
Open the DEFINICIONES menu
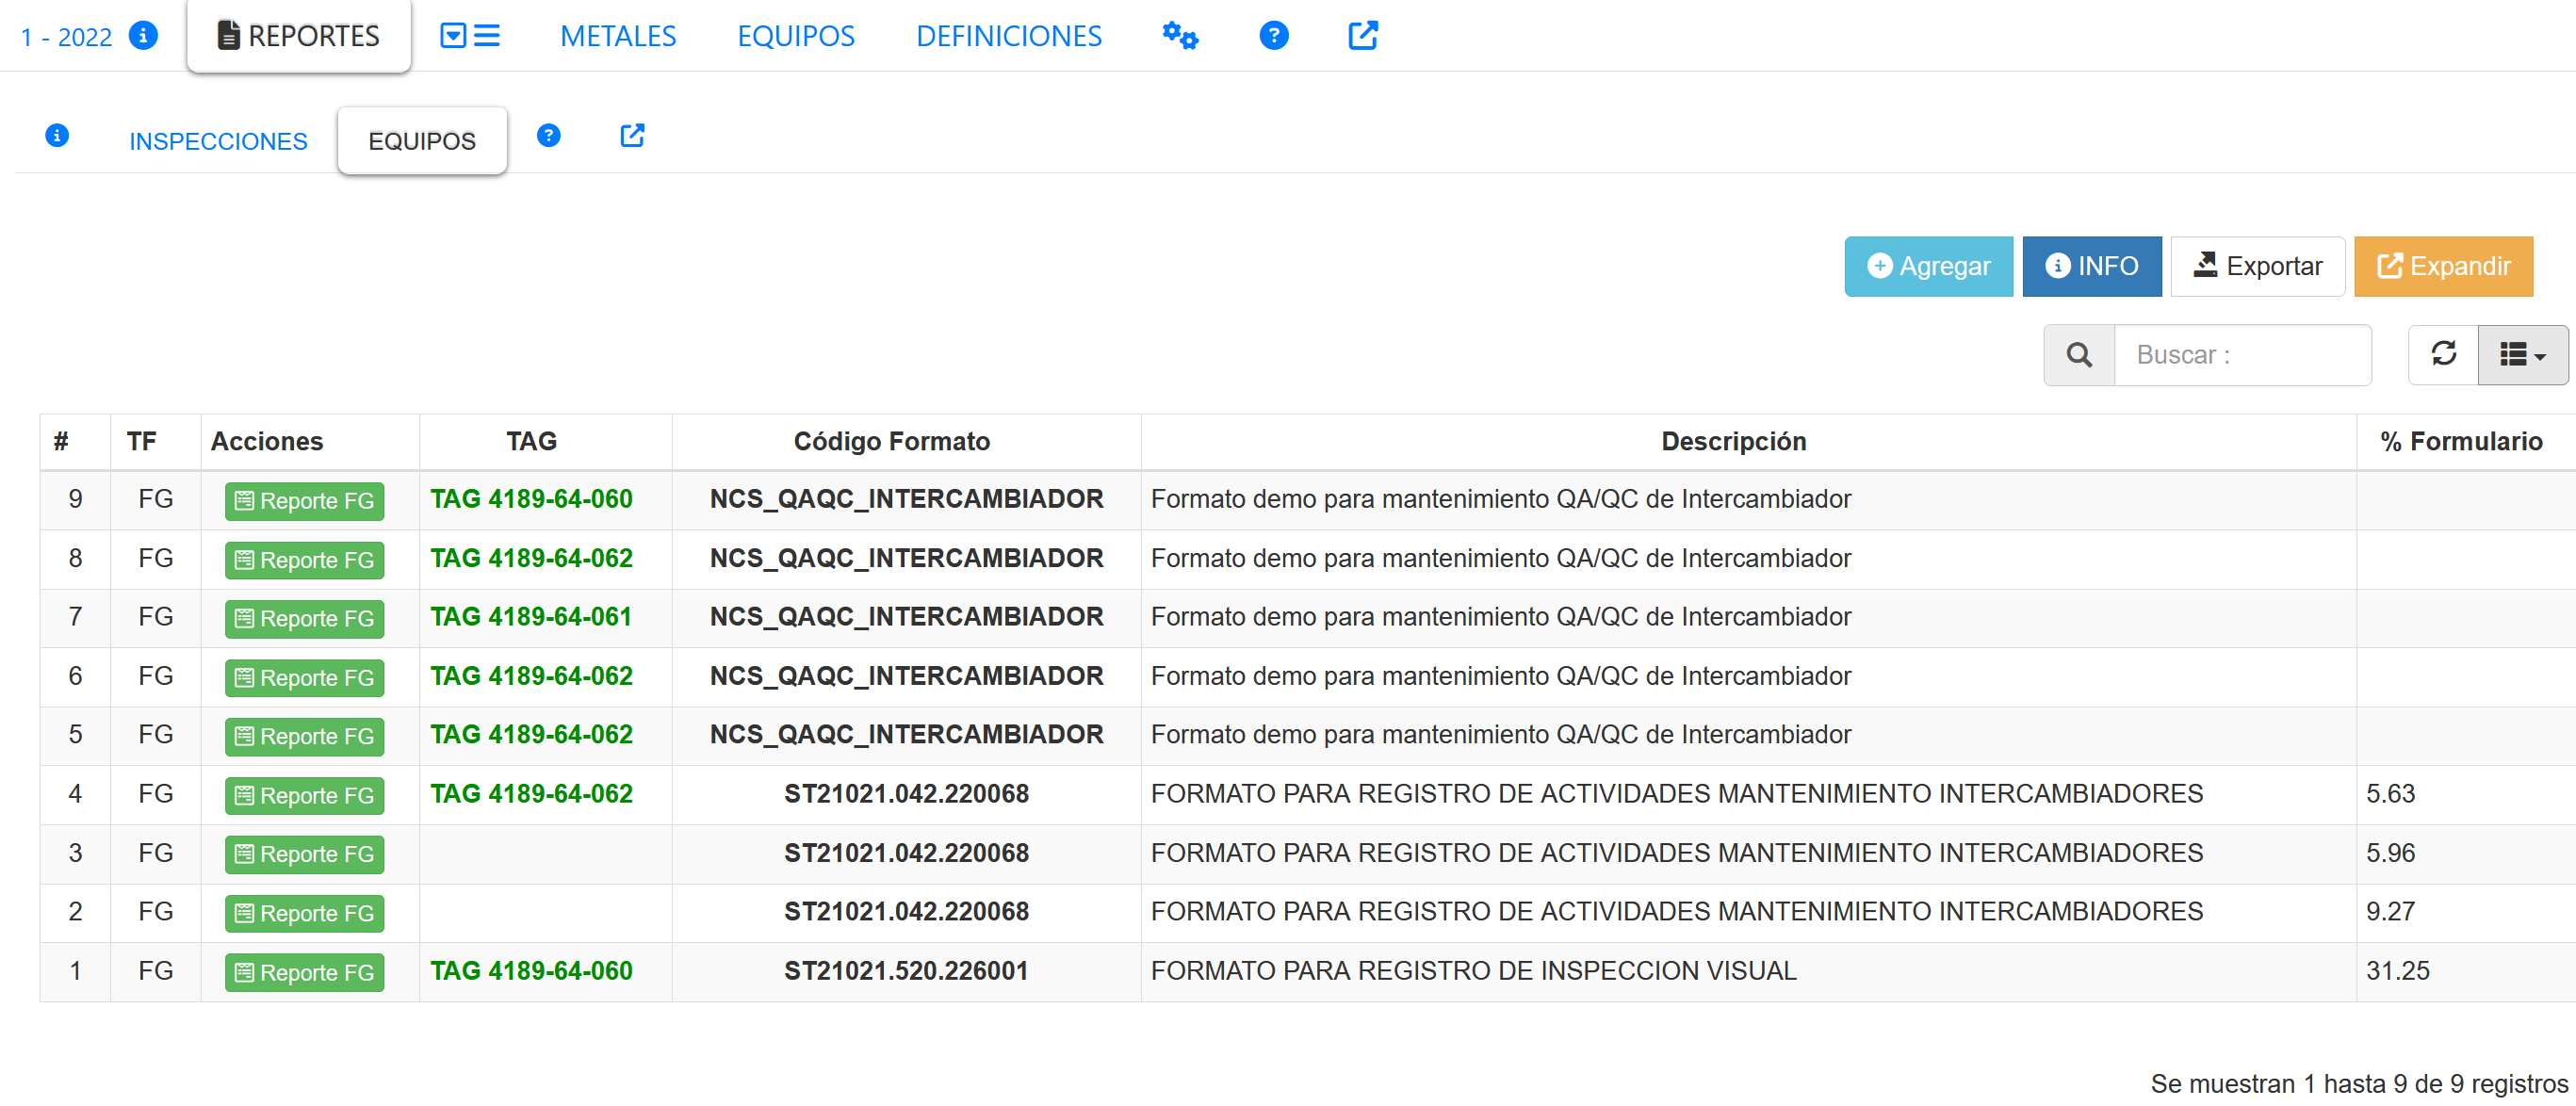click(x=1008, y=36)
